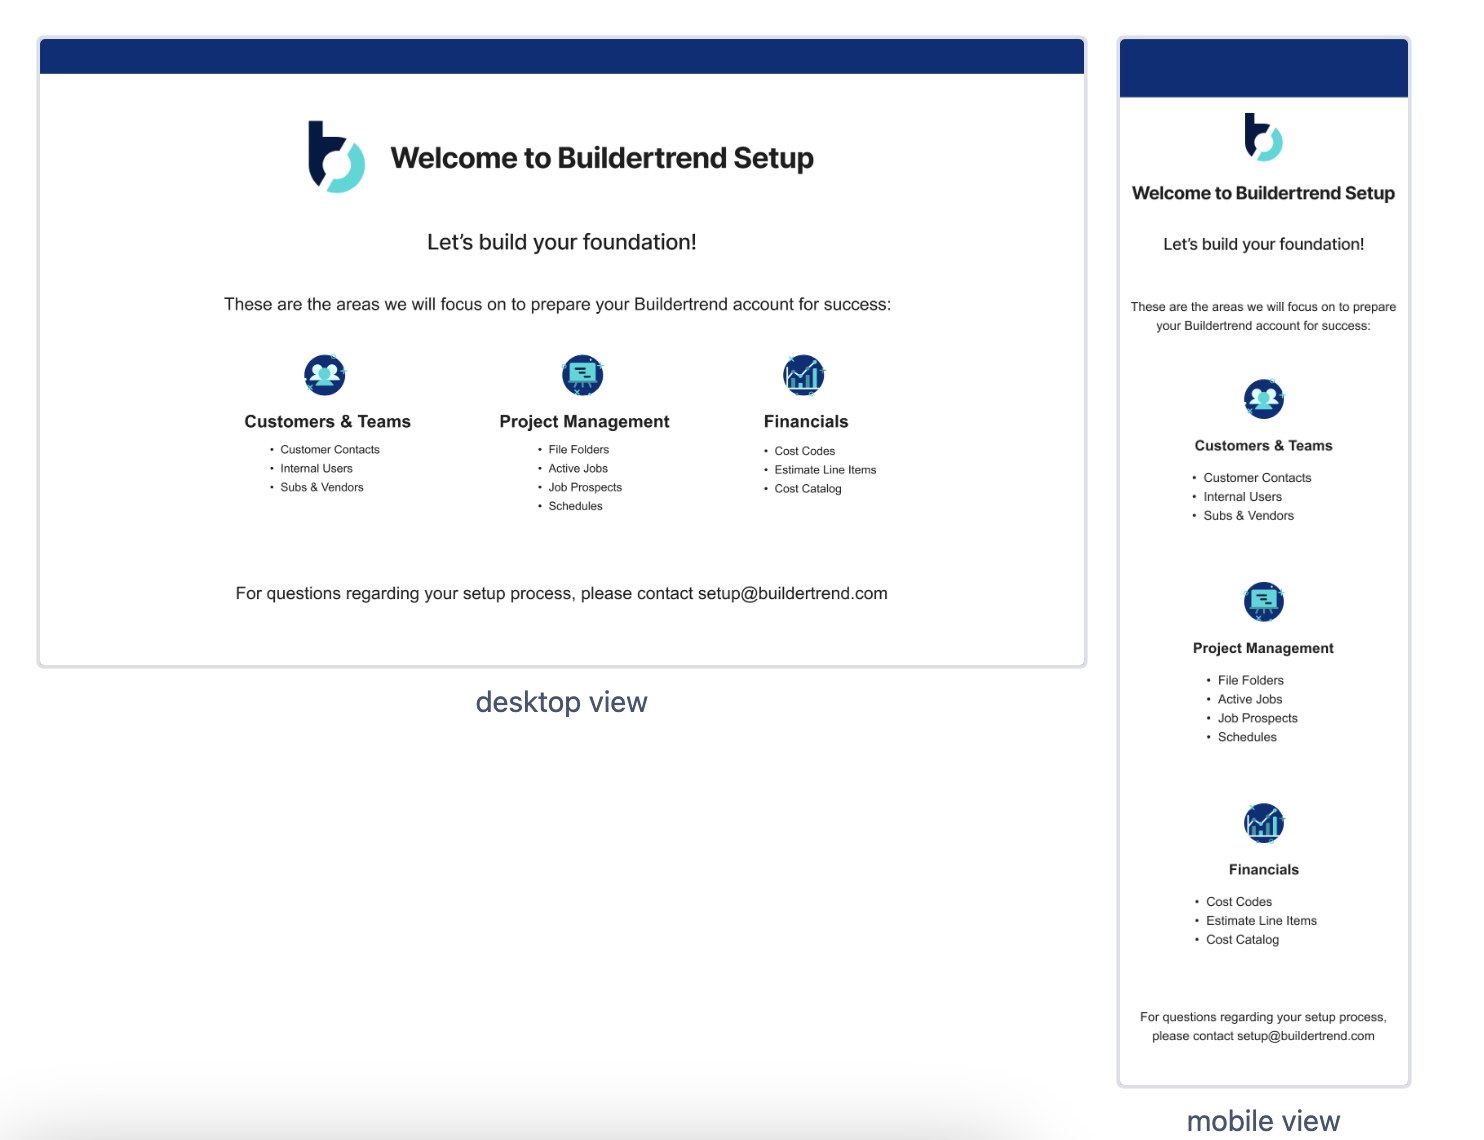This screenshot has width=1484, height=1140.
Task: Click Active Jobs in mobile view
Action: [1249, 699]
